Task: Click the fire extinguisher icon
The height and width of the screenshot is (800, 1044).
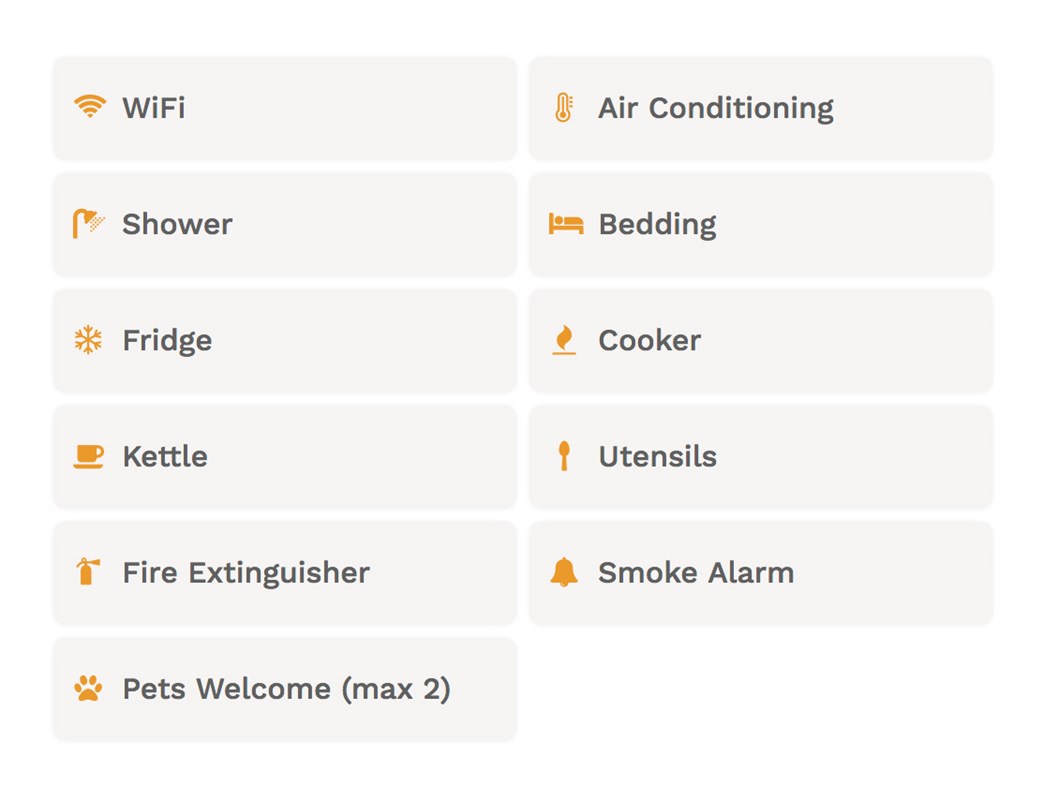Action: tap(88, 572)
